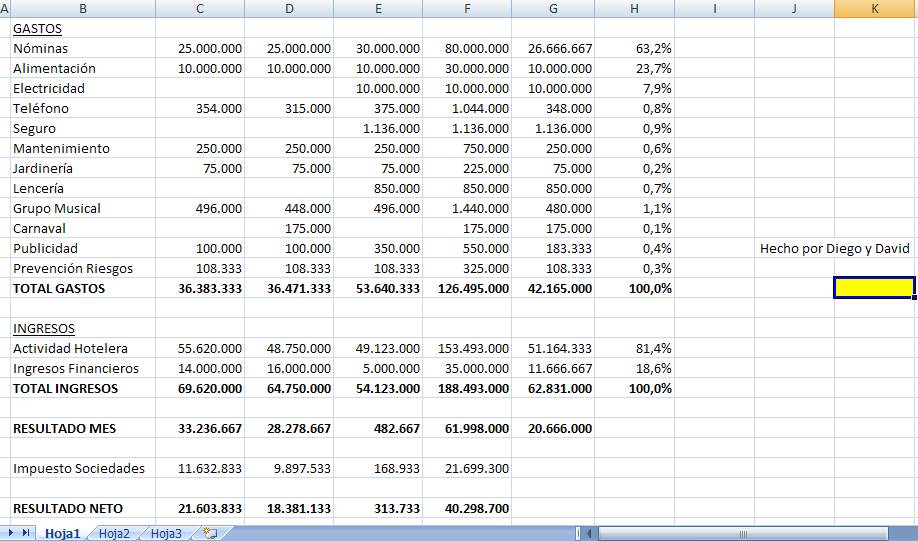This screenshot has height=541, width=918.
Task: Click the Hecho por Diego y David cell
Action: (834, 248)
